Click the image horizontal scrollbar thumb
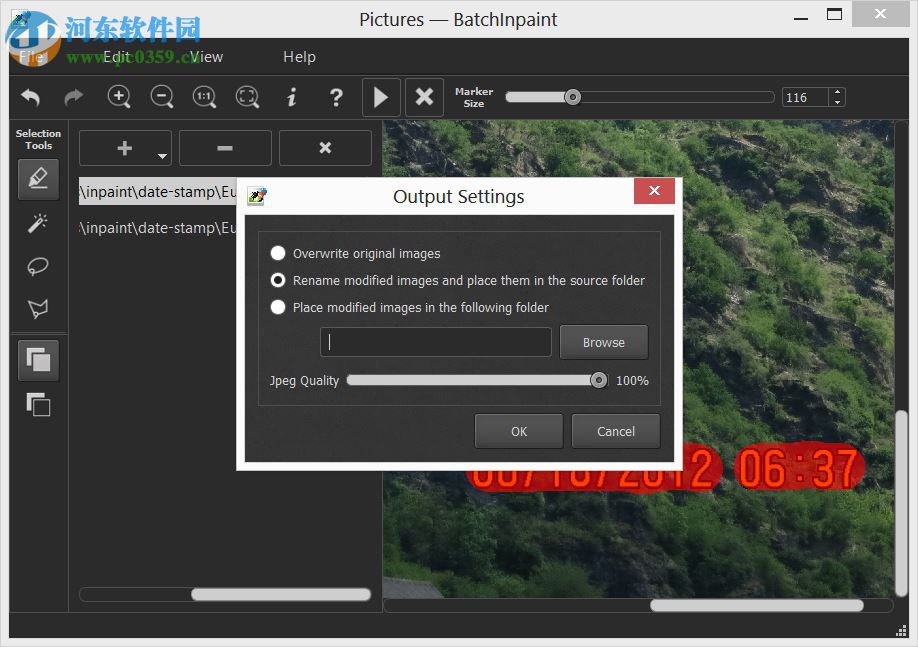918x647 pixels. pyautogui.click(x=756, y=605)
